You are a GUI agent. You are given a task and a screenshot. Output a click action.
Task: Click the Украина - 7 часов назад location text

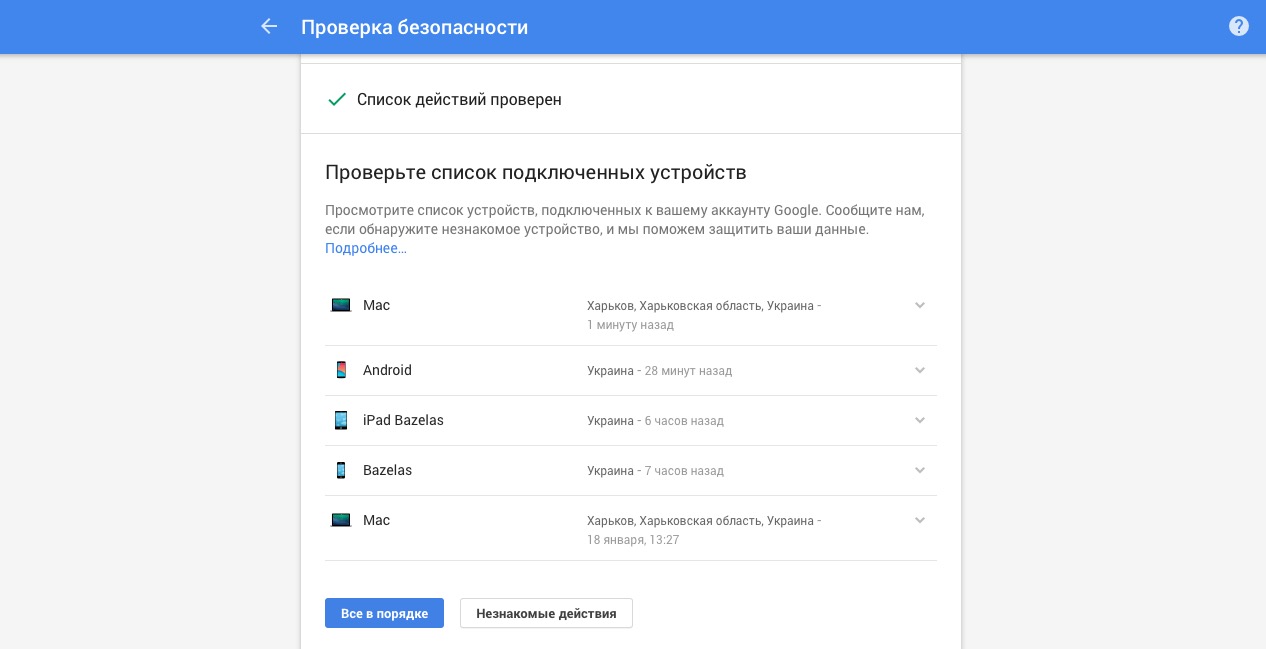(655, 471)
